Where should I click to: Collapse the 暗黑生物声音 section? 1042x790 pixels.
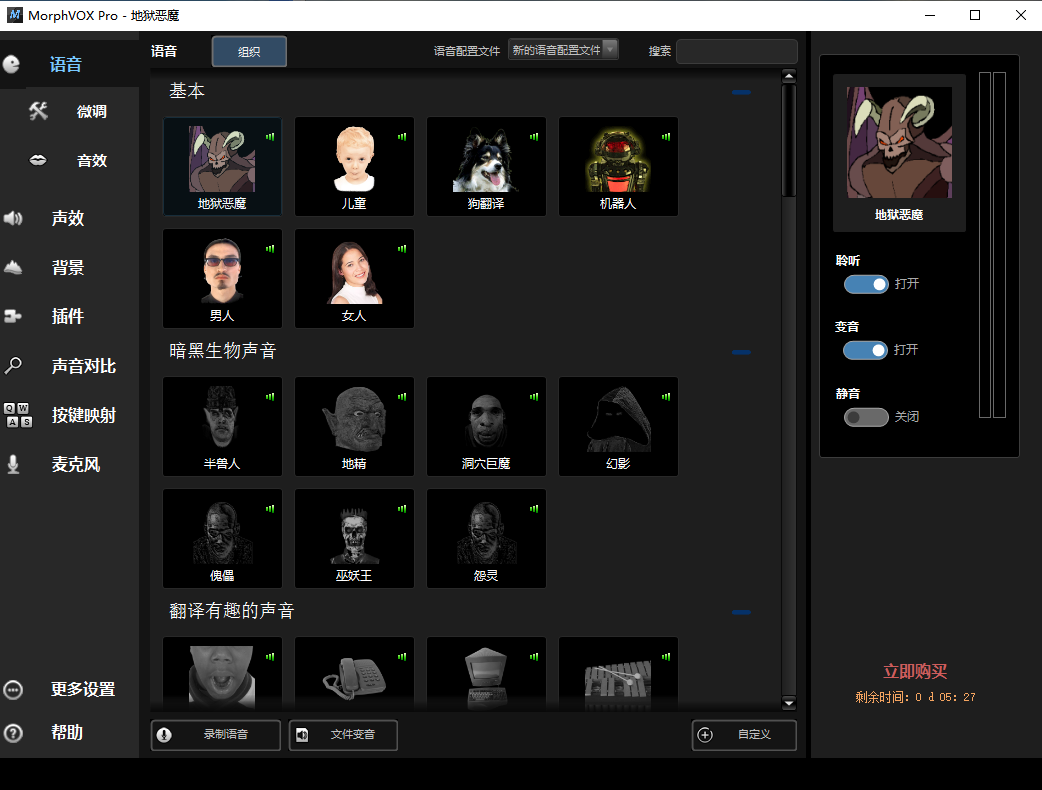[741, 352]
